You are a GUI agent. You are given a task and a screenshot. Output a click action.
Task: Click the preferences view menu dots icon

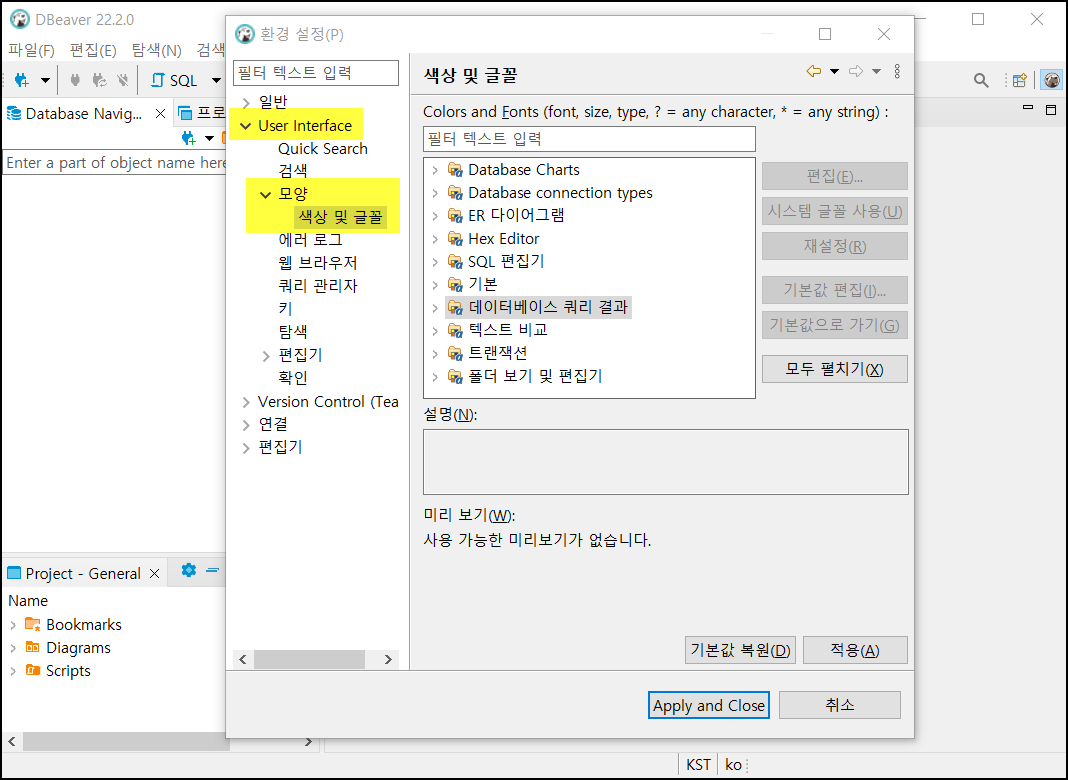point(897,71)
